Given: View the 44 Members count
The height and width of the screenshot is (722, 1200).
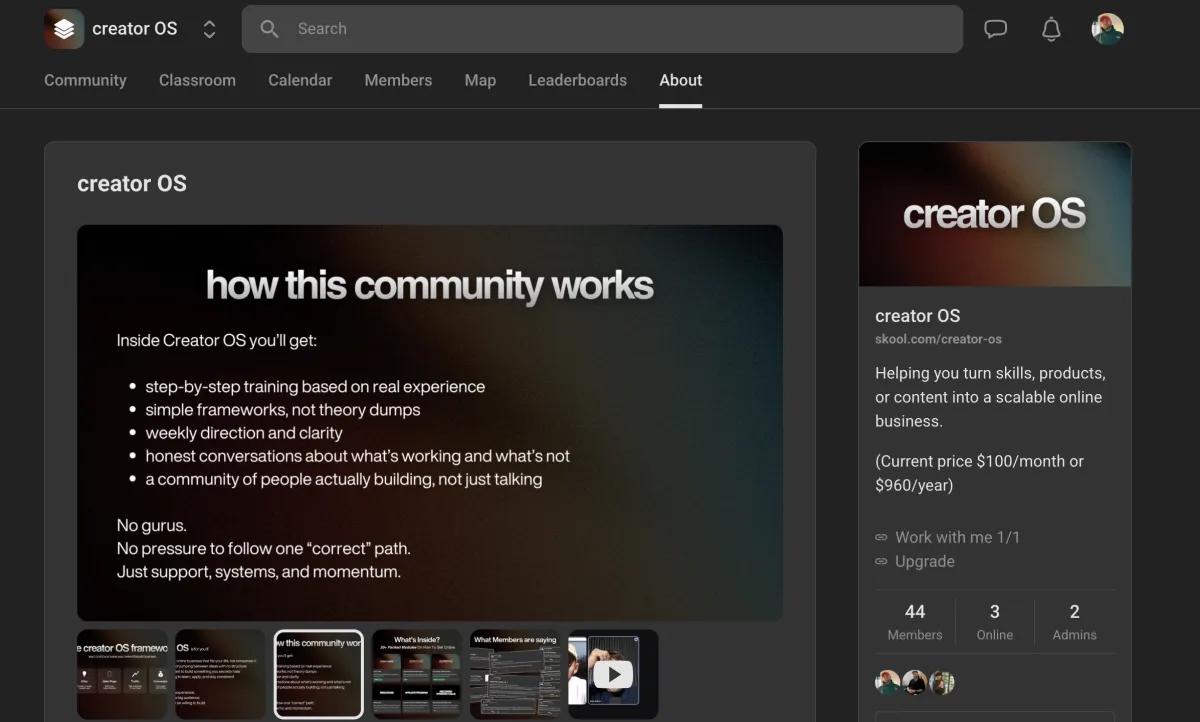Looking at the screenshot, I should coord(915,621).
